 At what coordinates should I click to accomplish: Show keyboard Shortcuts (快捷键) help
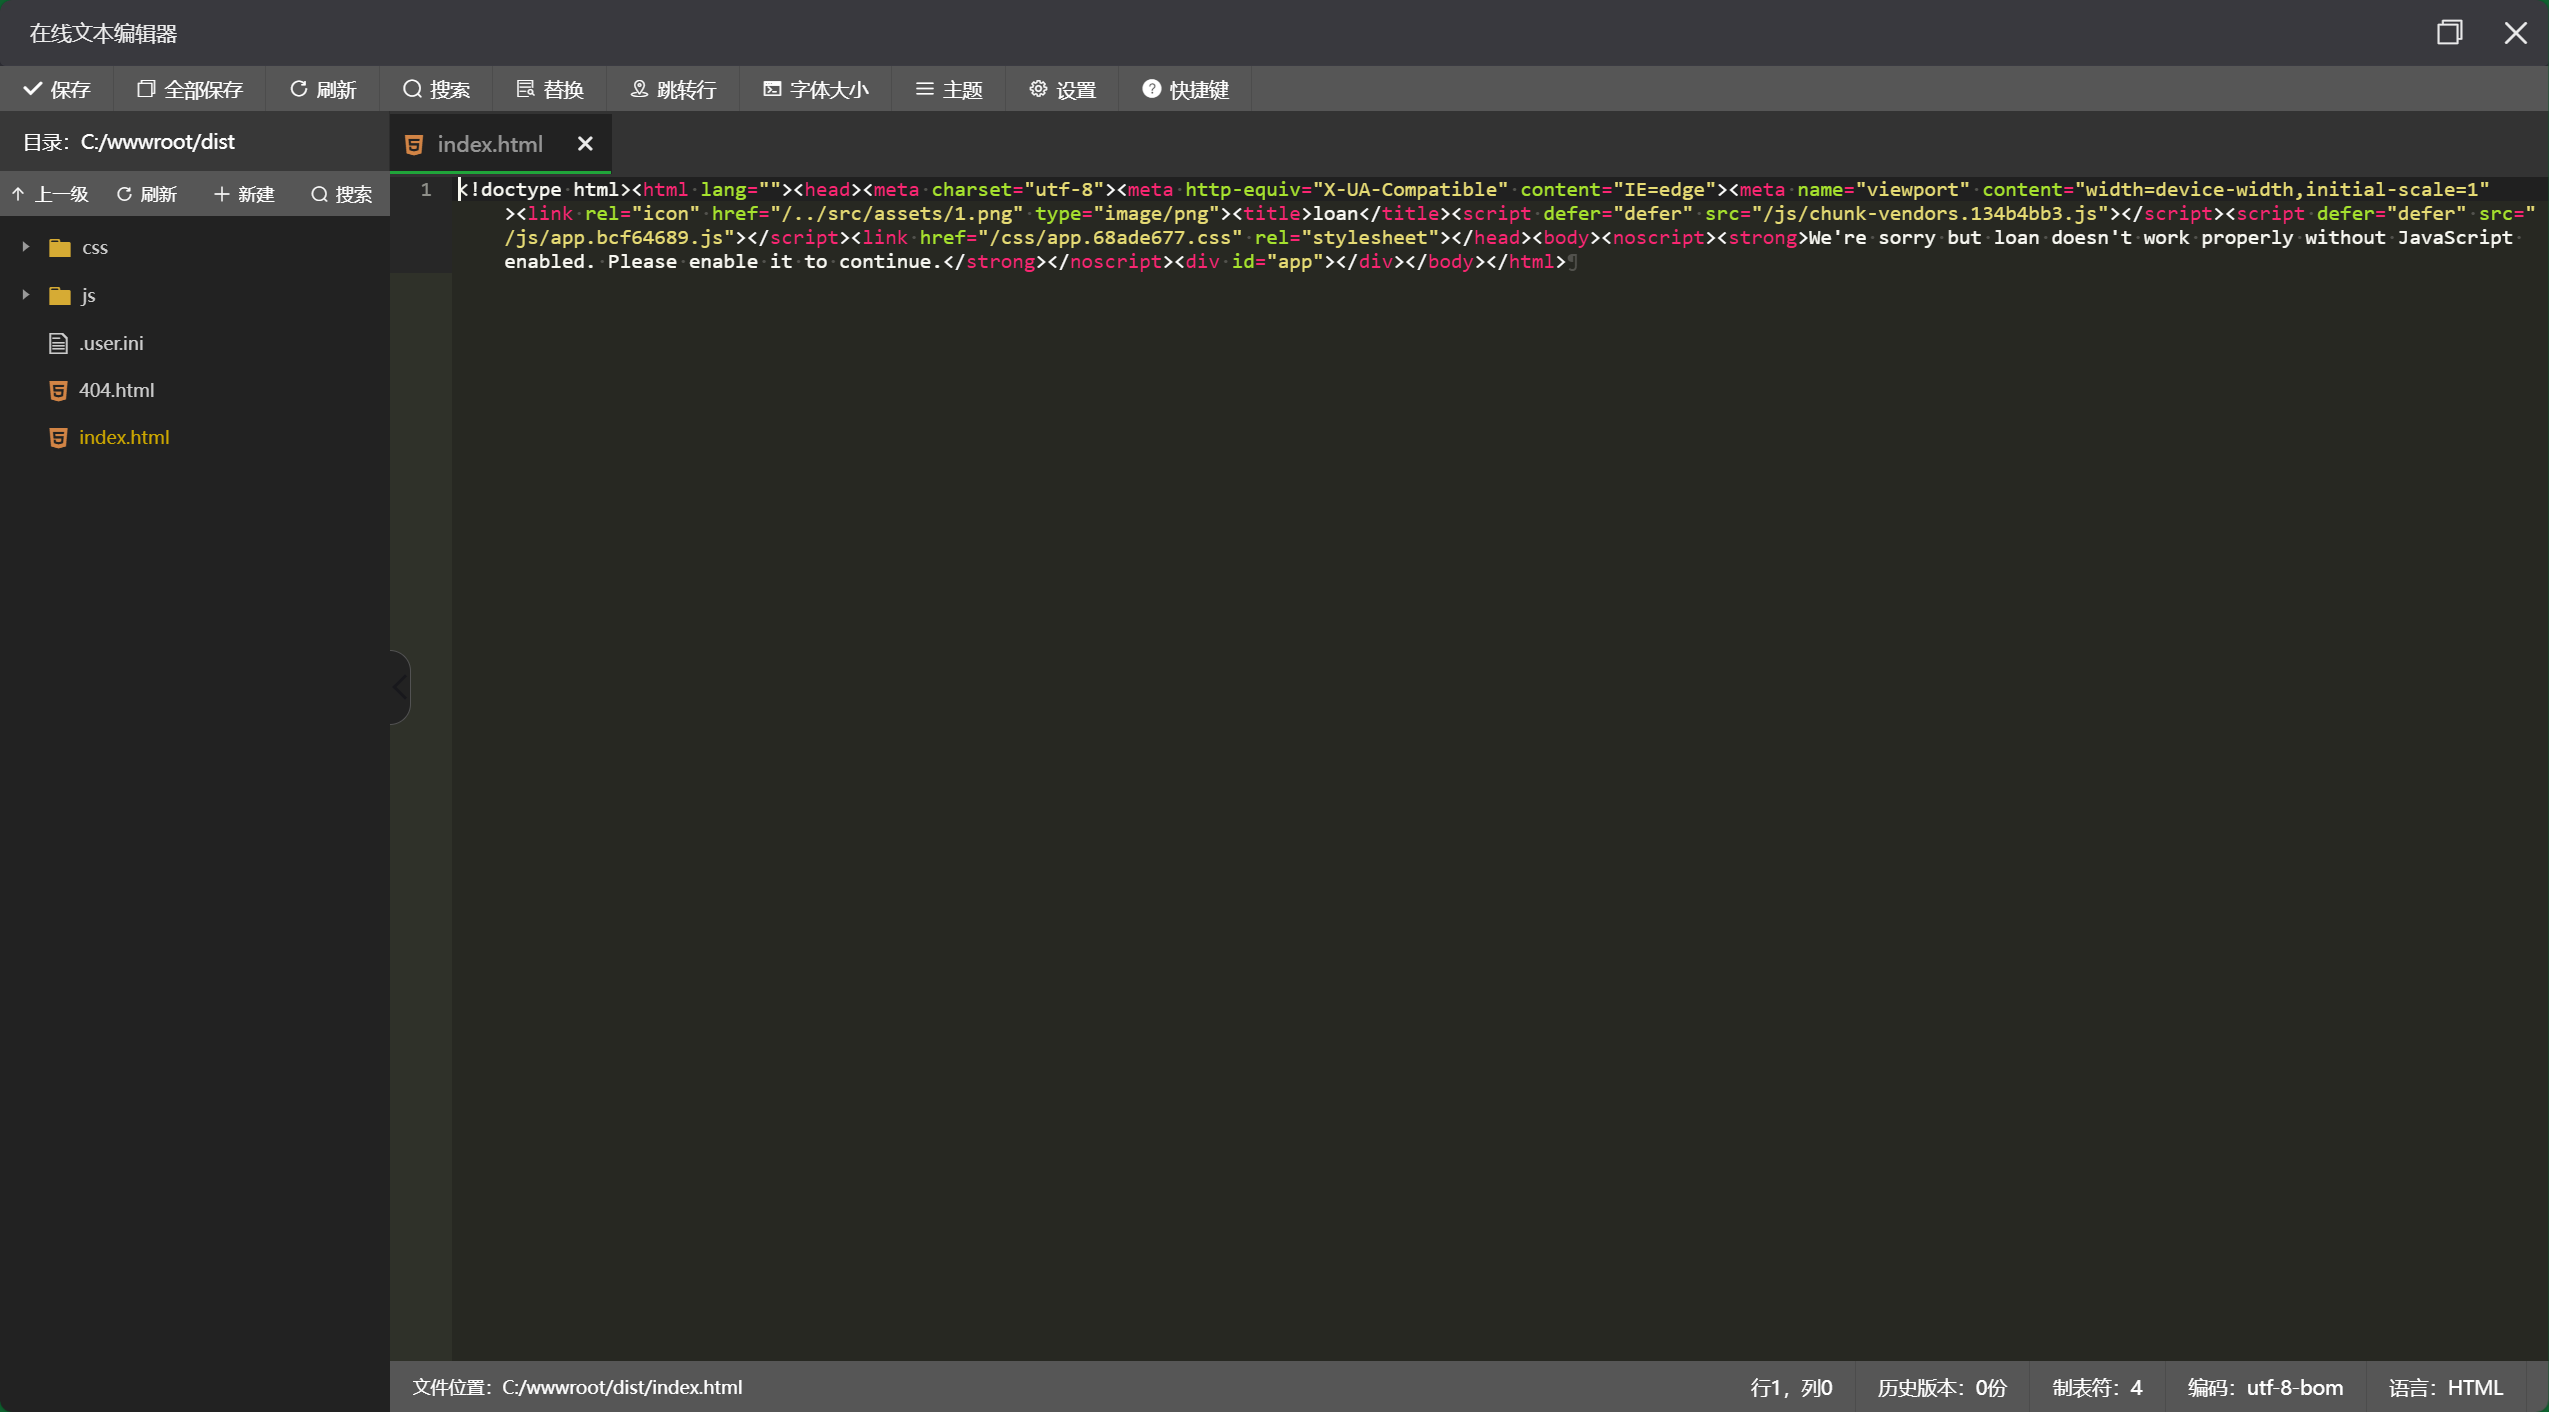point(1185,90)
